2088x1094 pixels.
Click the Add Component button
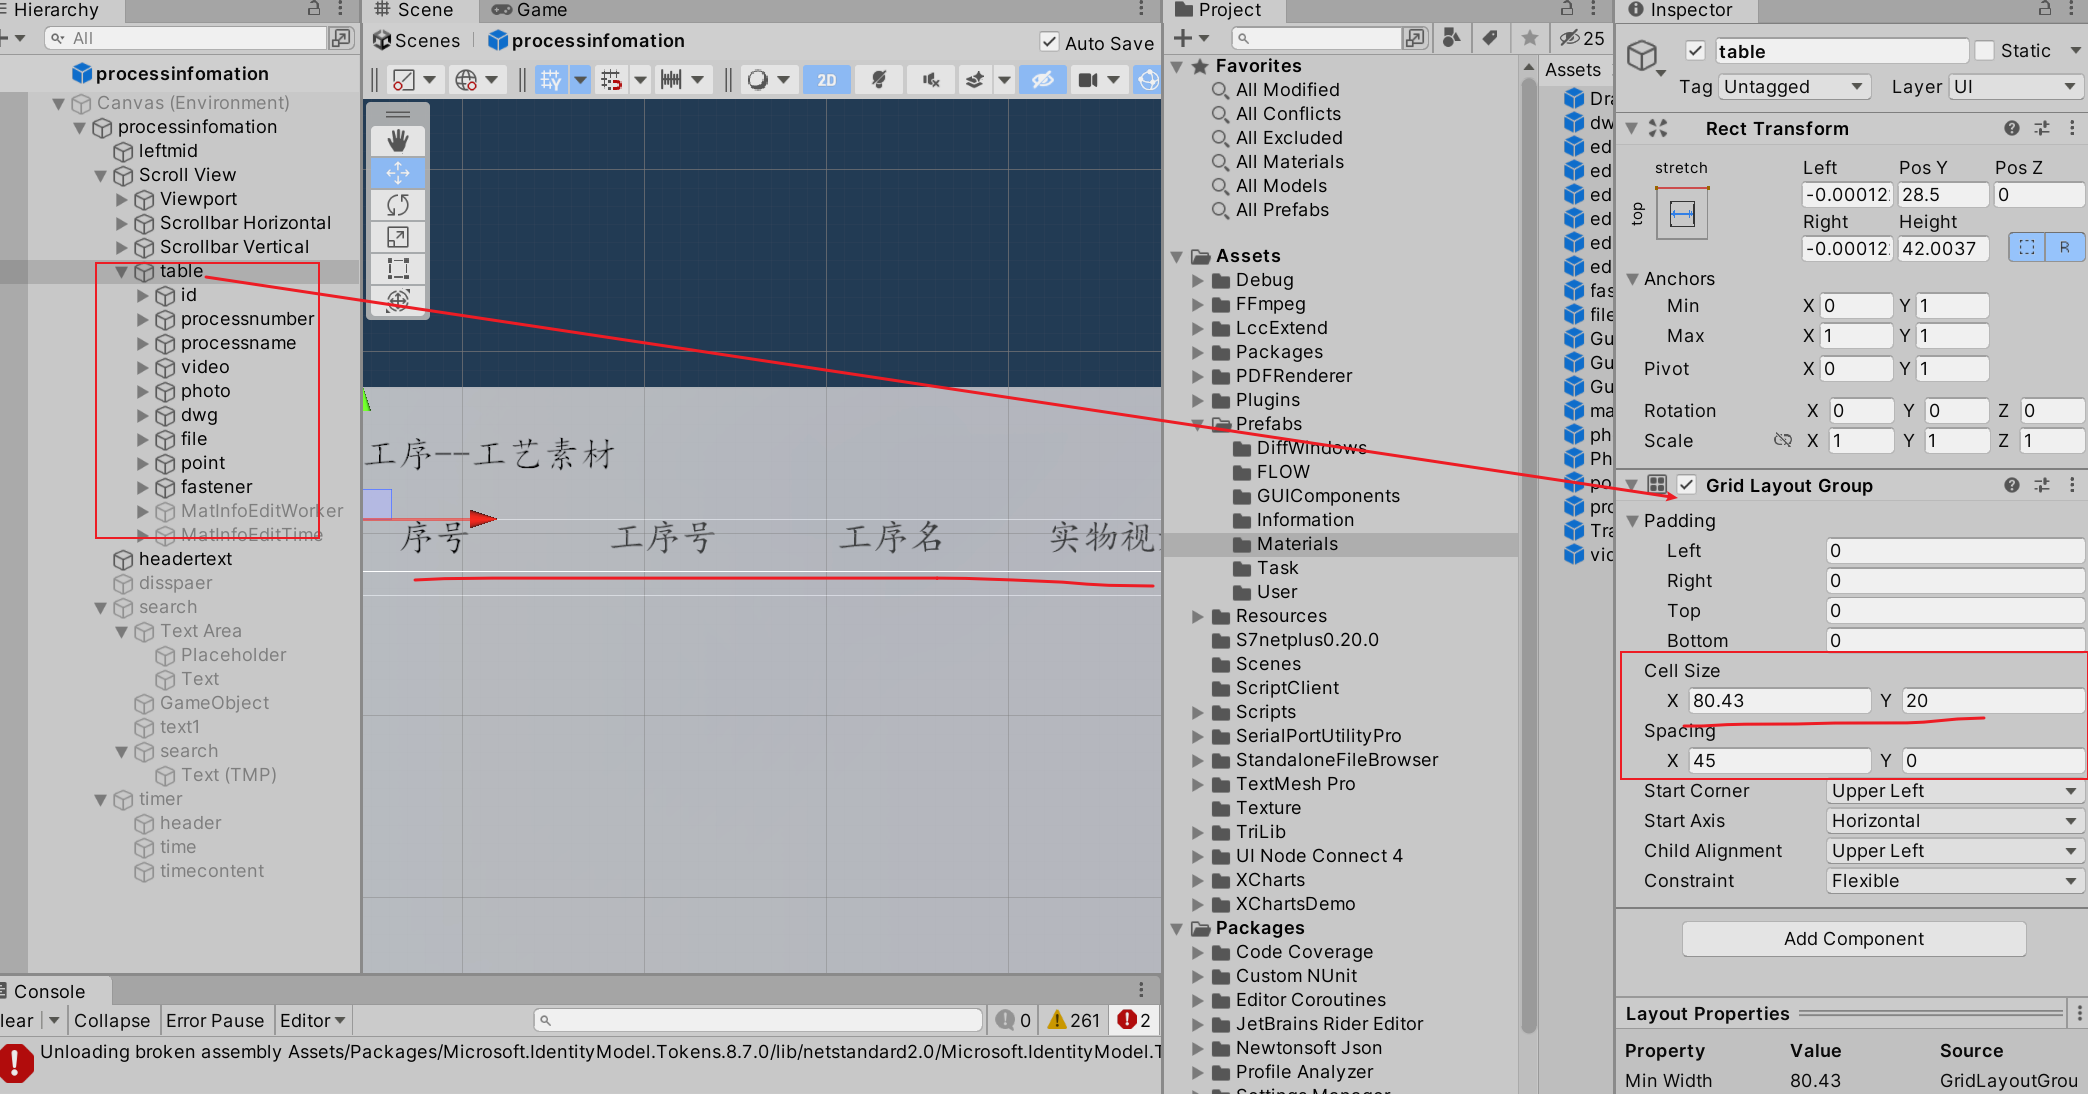1853,939
